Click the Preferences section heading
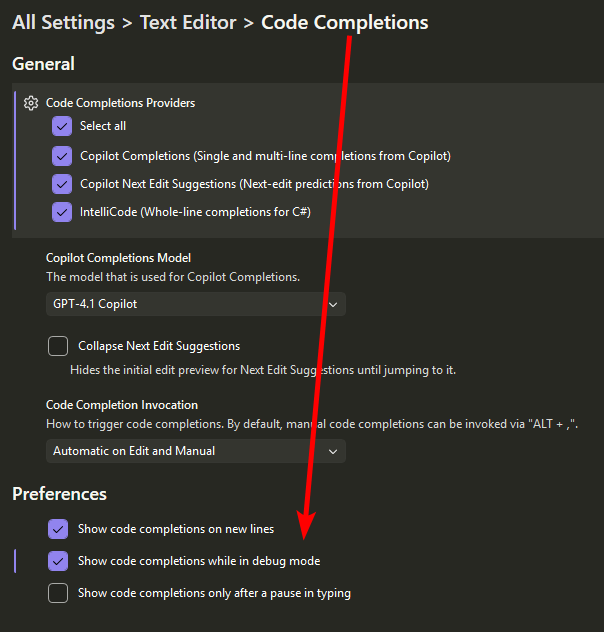 [59, 494]
